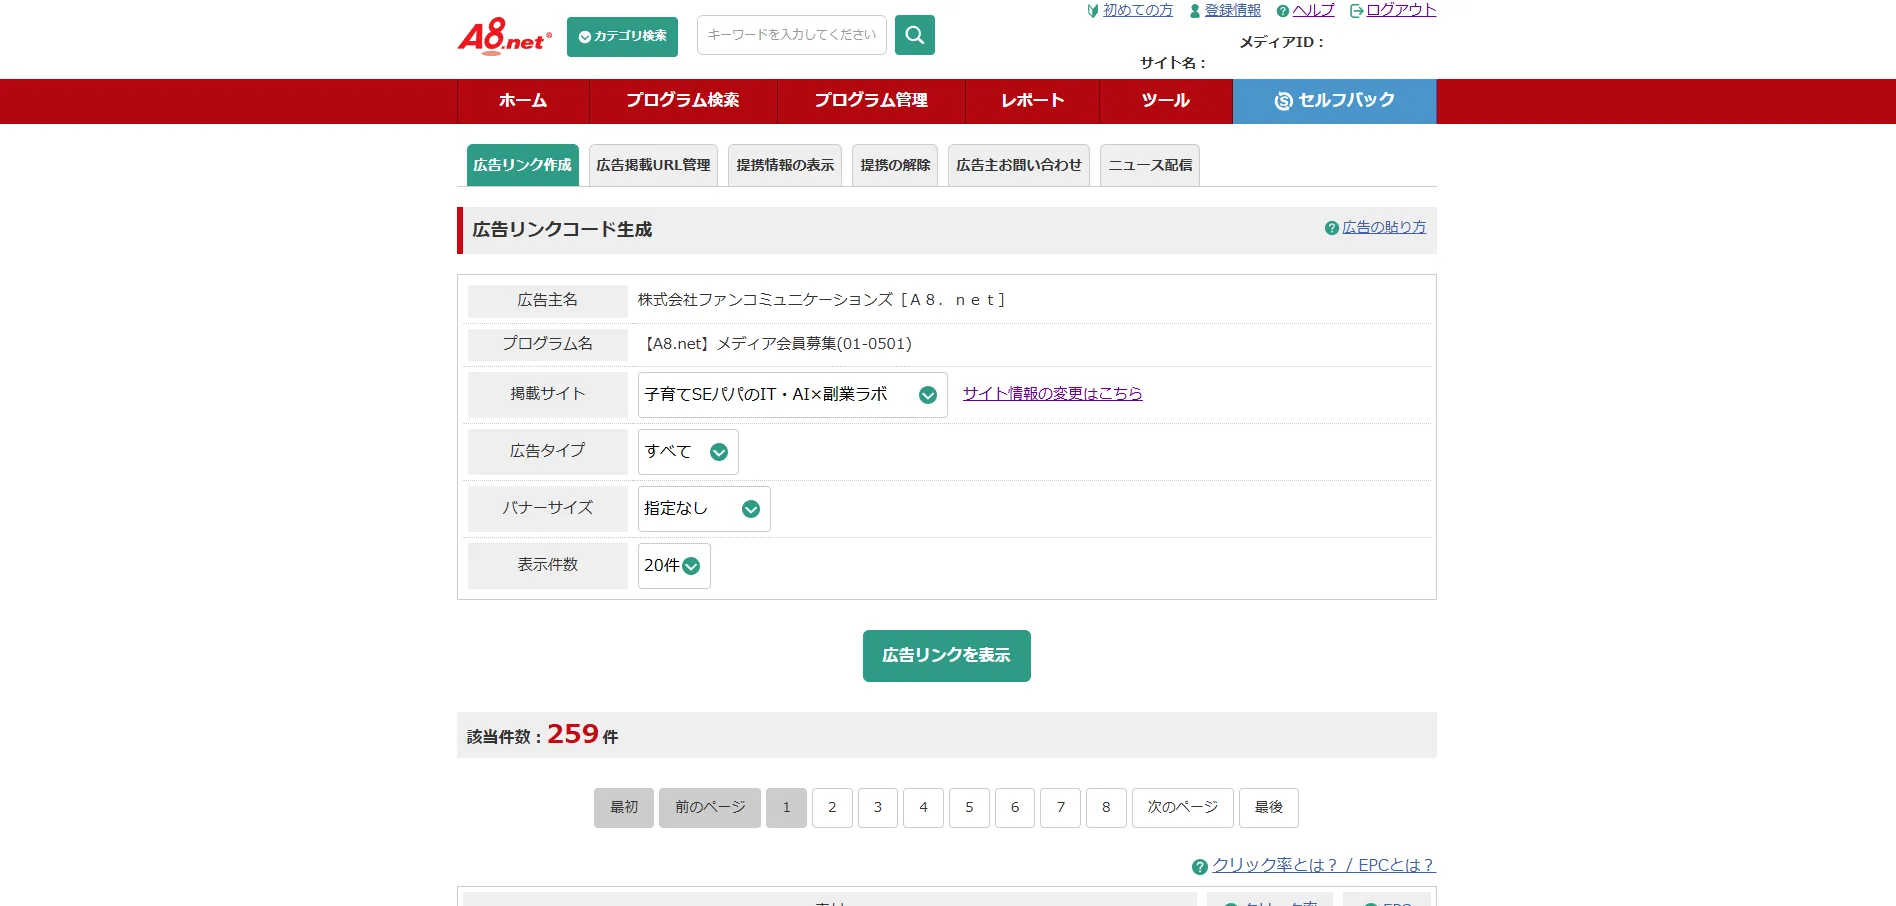The image size is (1896, 906).
Task: Open the プログラム検索 menu
Action: pyautogui.click(x=683, y=101)
